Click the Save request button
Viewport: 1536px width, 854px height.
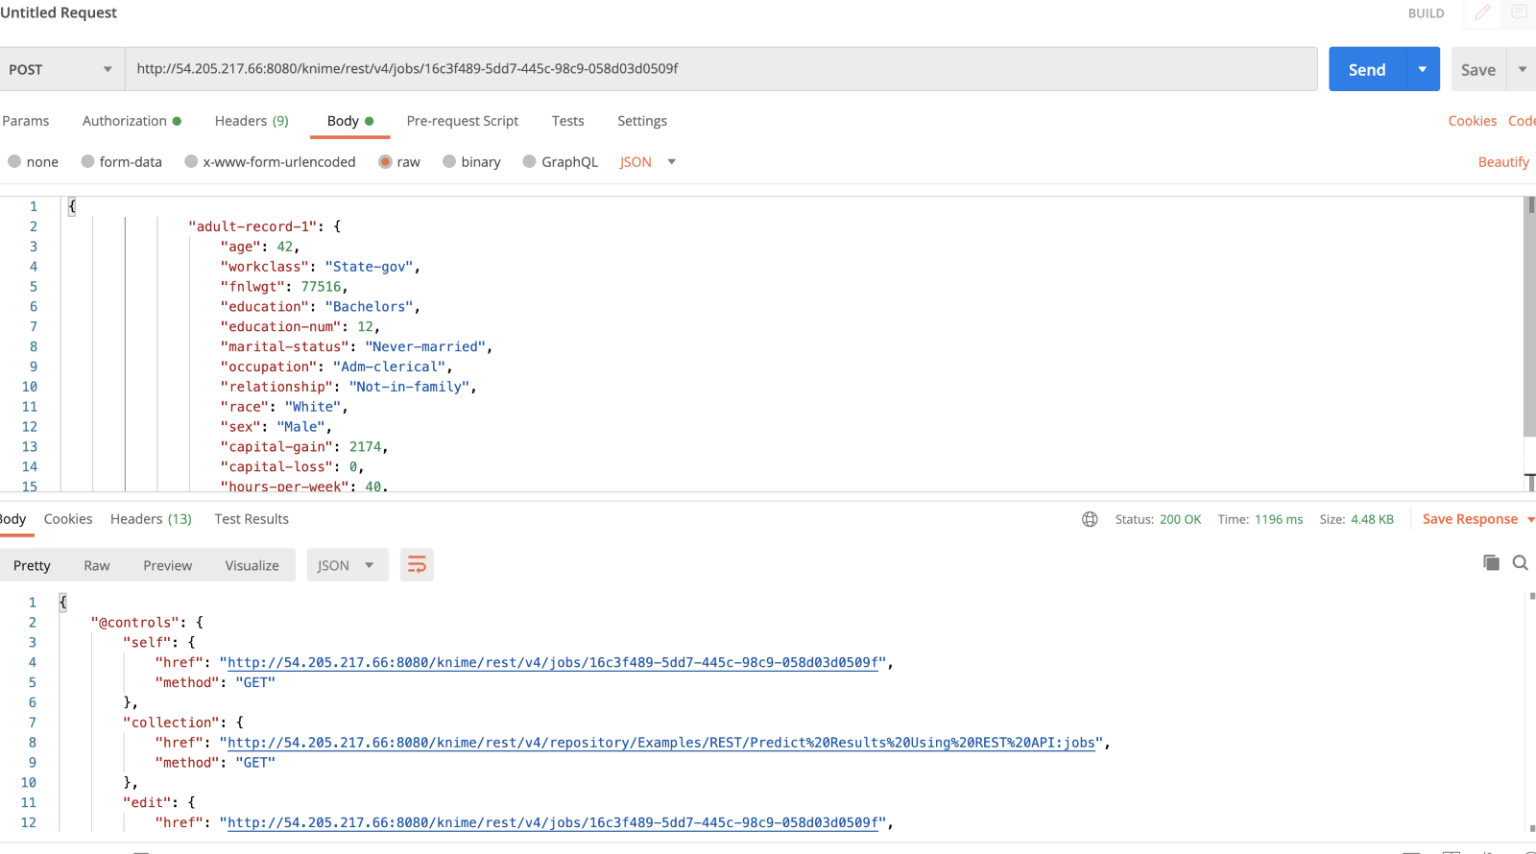point(1478,69)
